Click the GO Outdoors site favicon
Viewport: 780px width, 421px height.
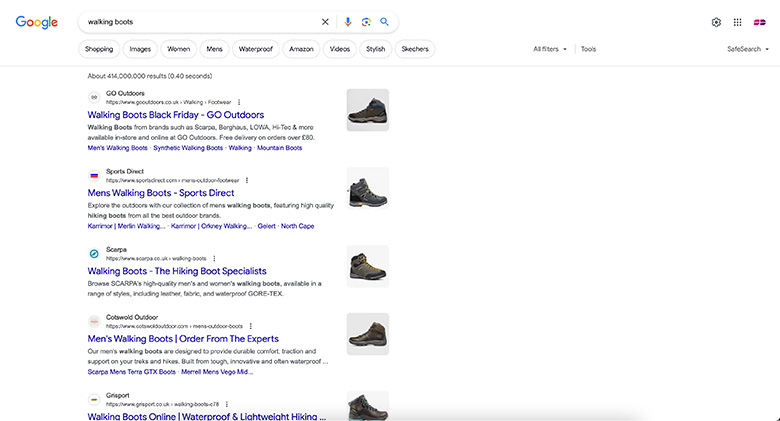pos(94,98)
